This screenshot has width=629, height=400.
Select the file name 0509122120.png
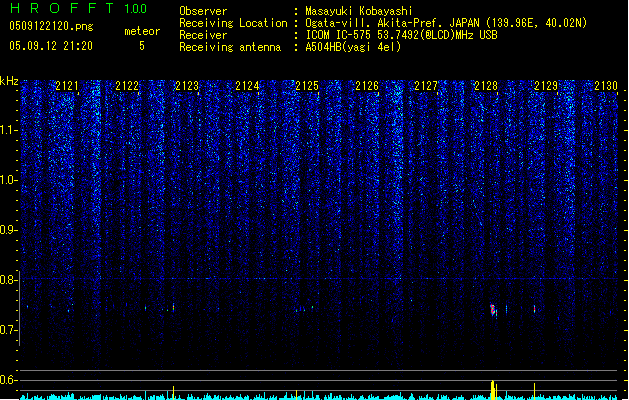click(x=51, y=26)
